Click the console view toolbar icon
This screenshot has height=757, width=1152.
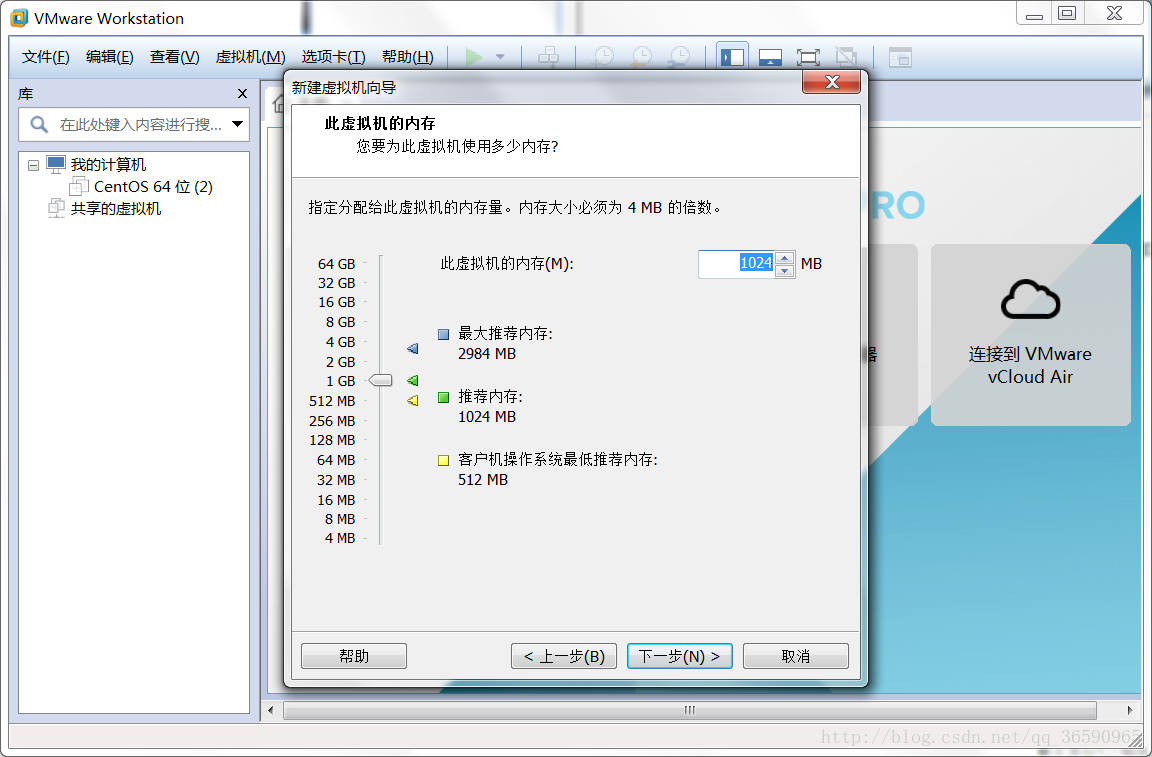coord(900,57)
